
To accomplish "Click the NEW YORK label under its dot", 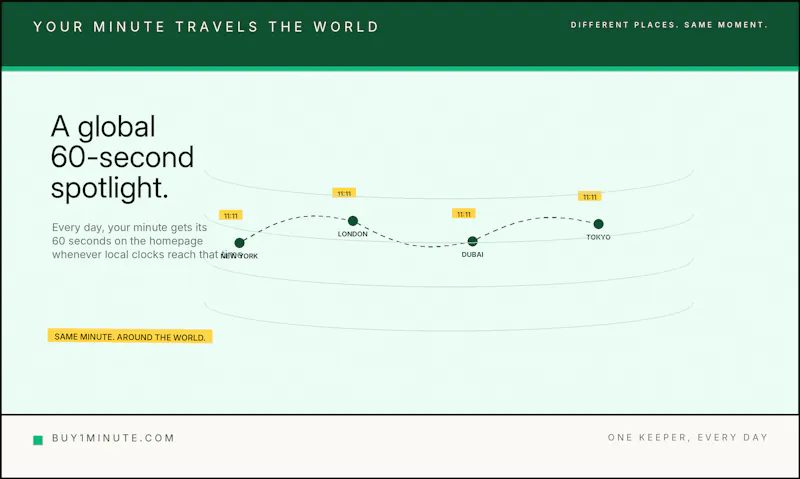I will click(x=239, y=256).
